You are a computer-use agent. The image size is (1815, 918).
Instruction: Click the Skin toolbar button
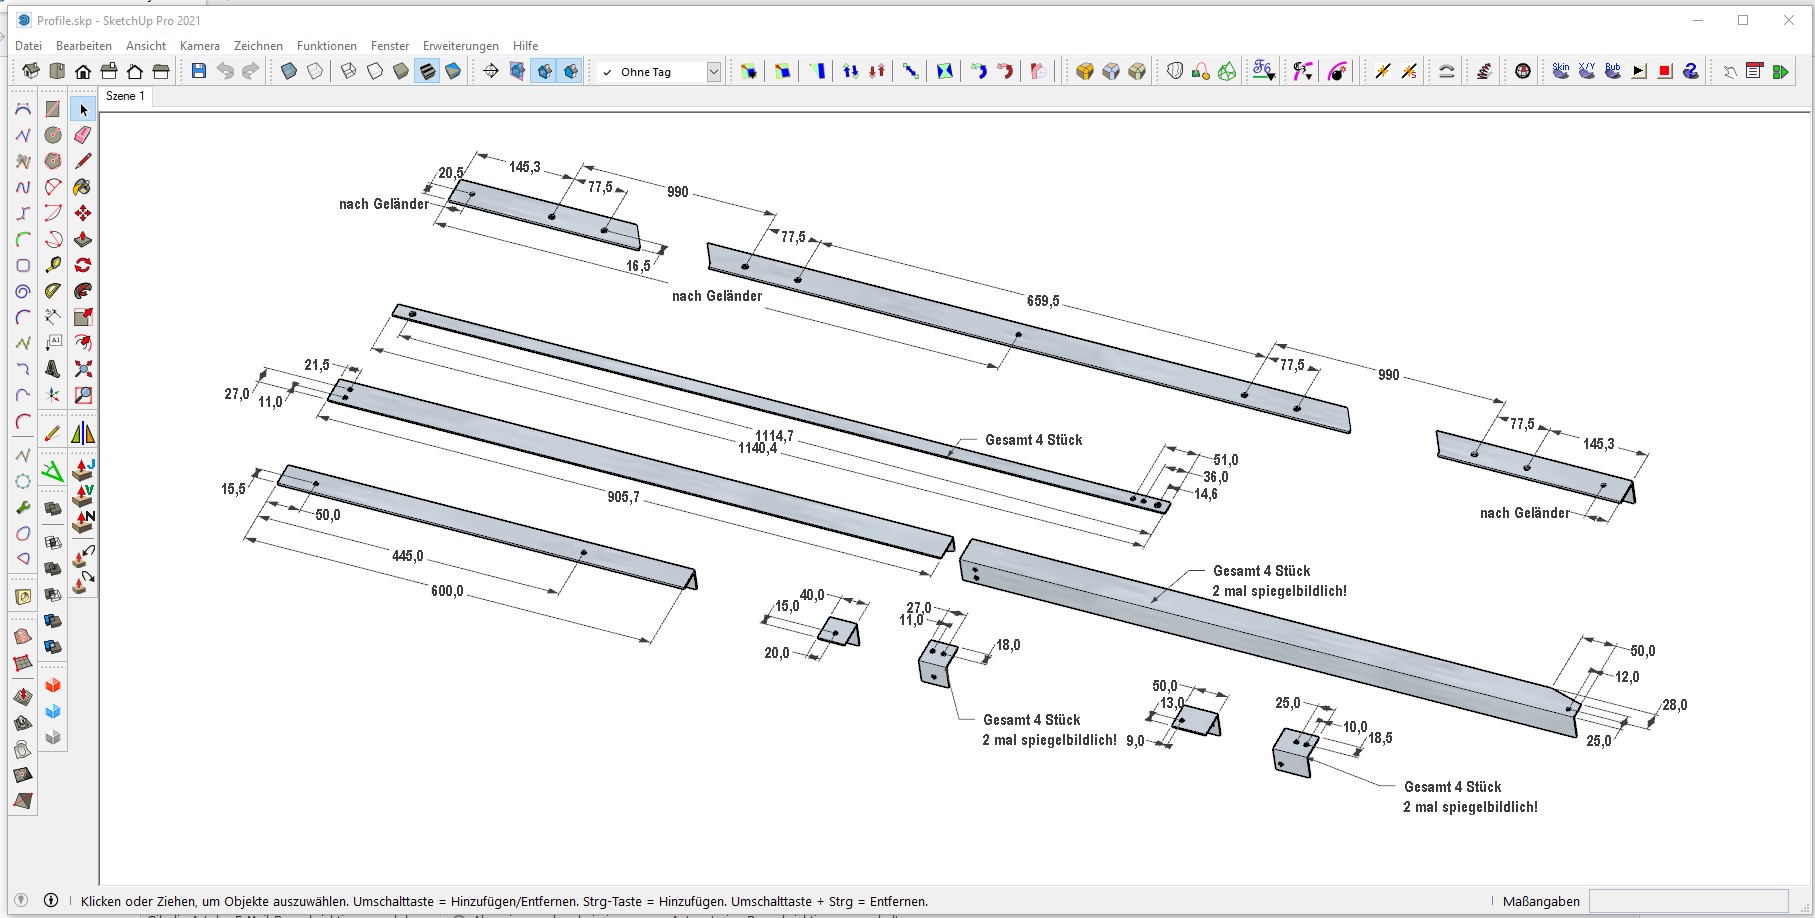[x=1560, y=71]
